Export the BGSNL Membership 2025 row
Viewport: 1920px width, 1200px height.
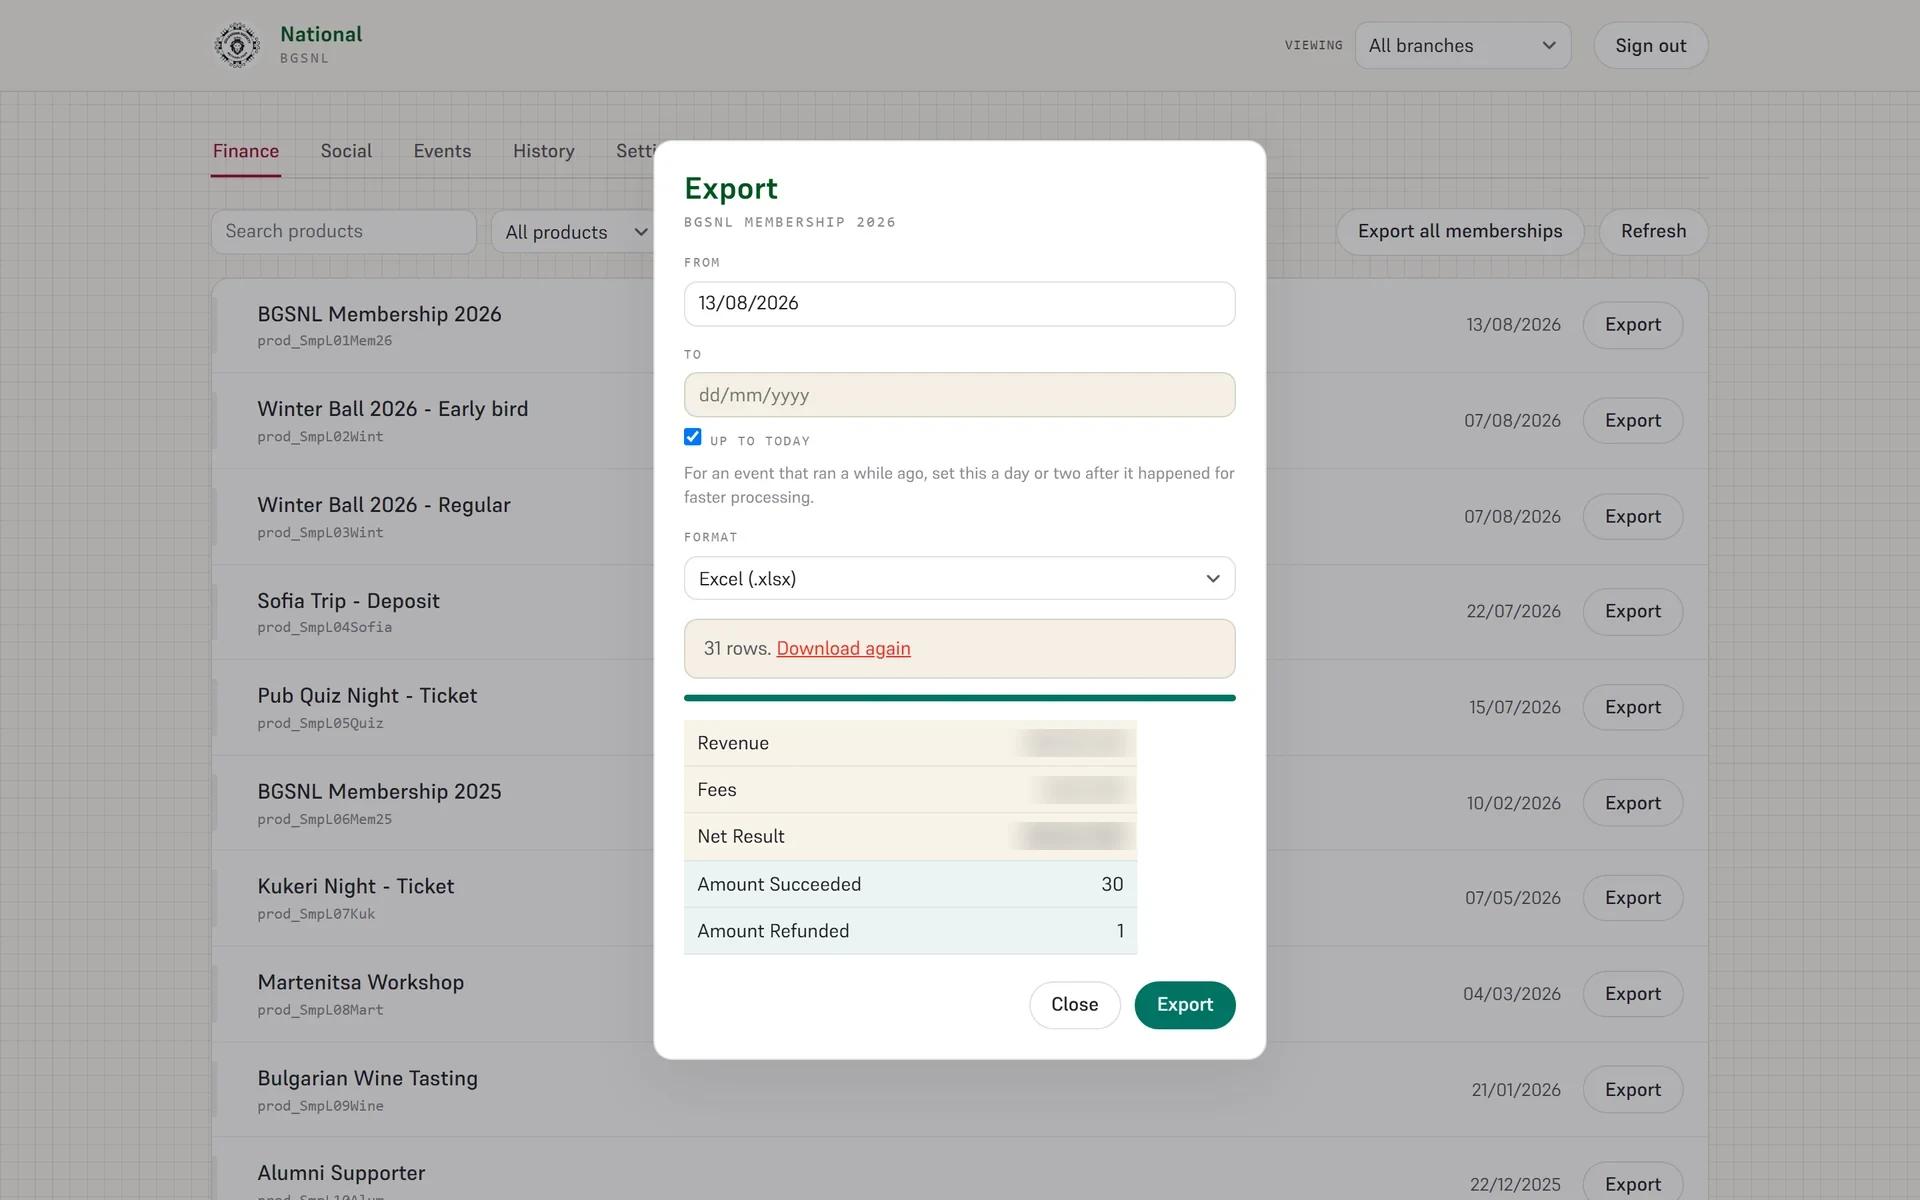coord(1632,803)
